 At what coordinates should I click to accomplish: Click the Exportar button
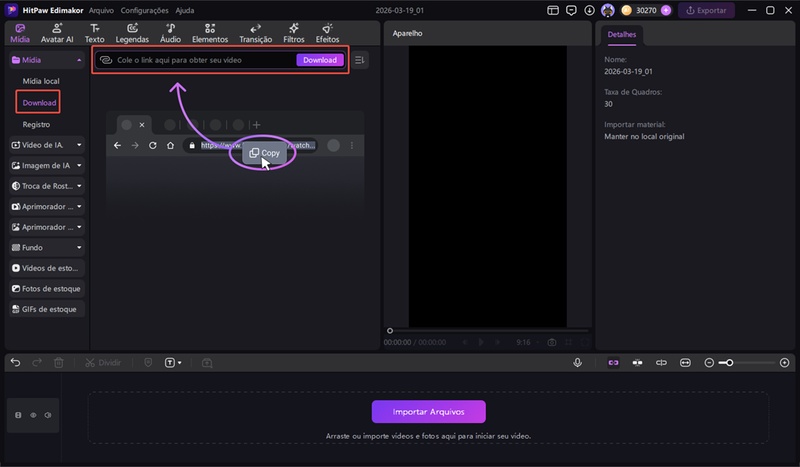click(706, 10)
